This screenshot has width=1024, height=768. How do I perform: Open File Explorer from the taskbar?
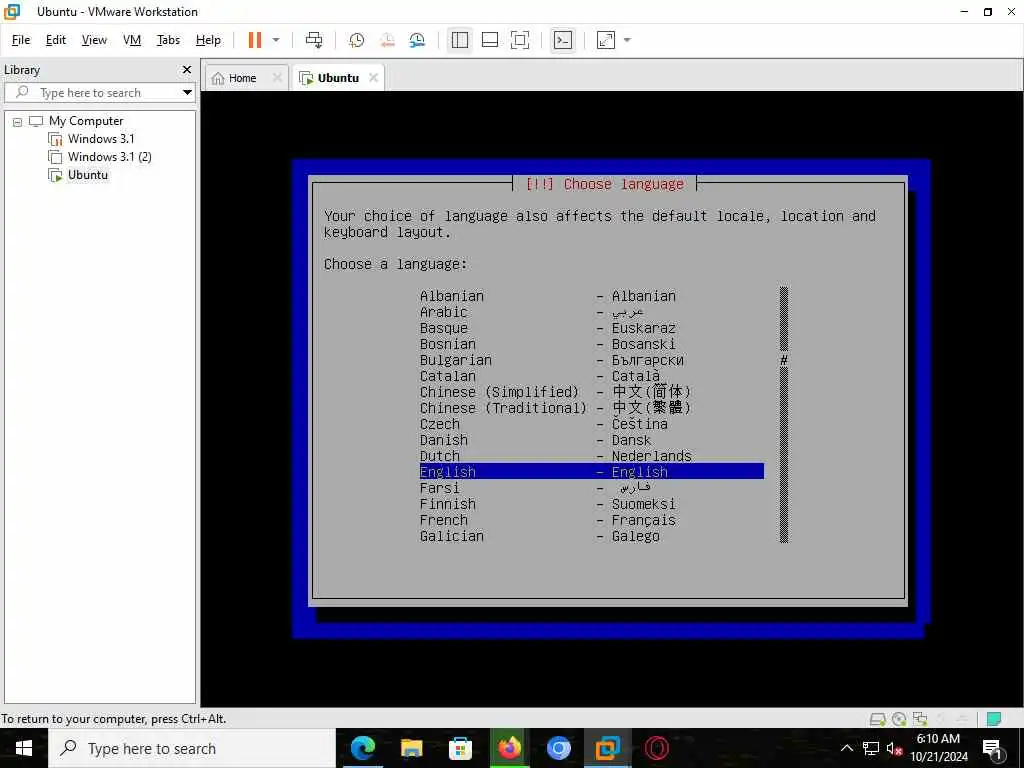click(411, 748)
